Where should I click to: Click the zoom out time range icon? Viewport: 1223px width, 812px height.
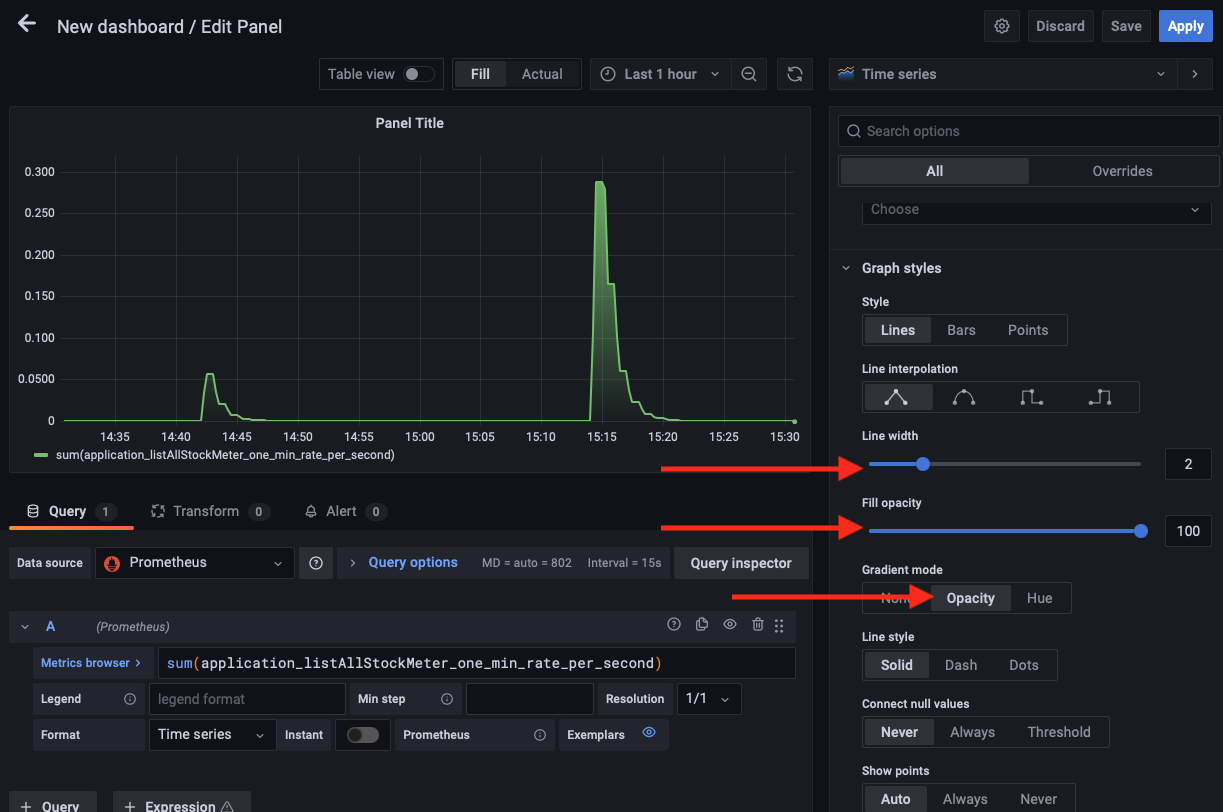click(749, 74)
